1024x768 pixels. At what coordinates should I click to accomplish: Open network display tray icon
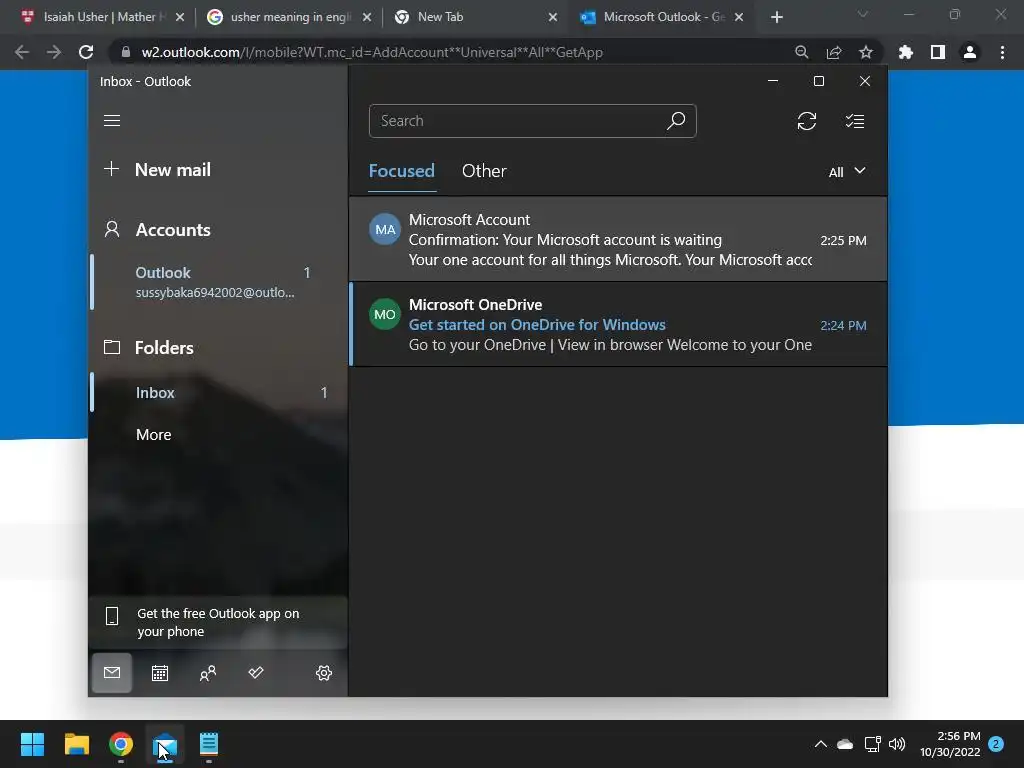872,744
